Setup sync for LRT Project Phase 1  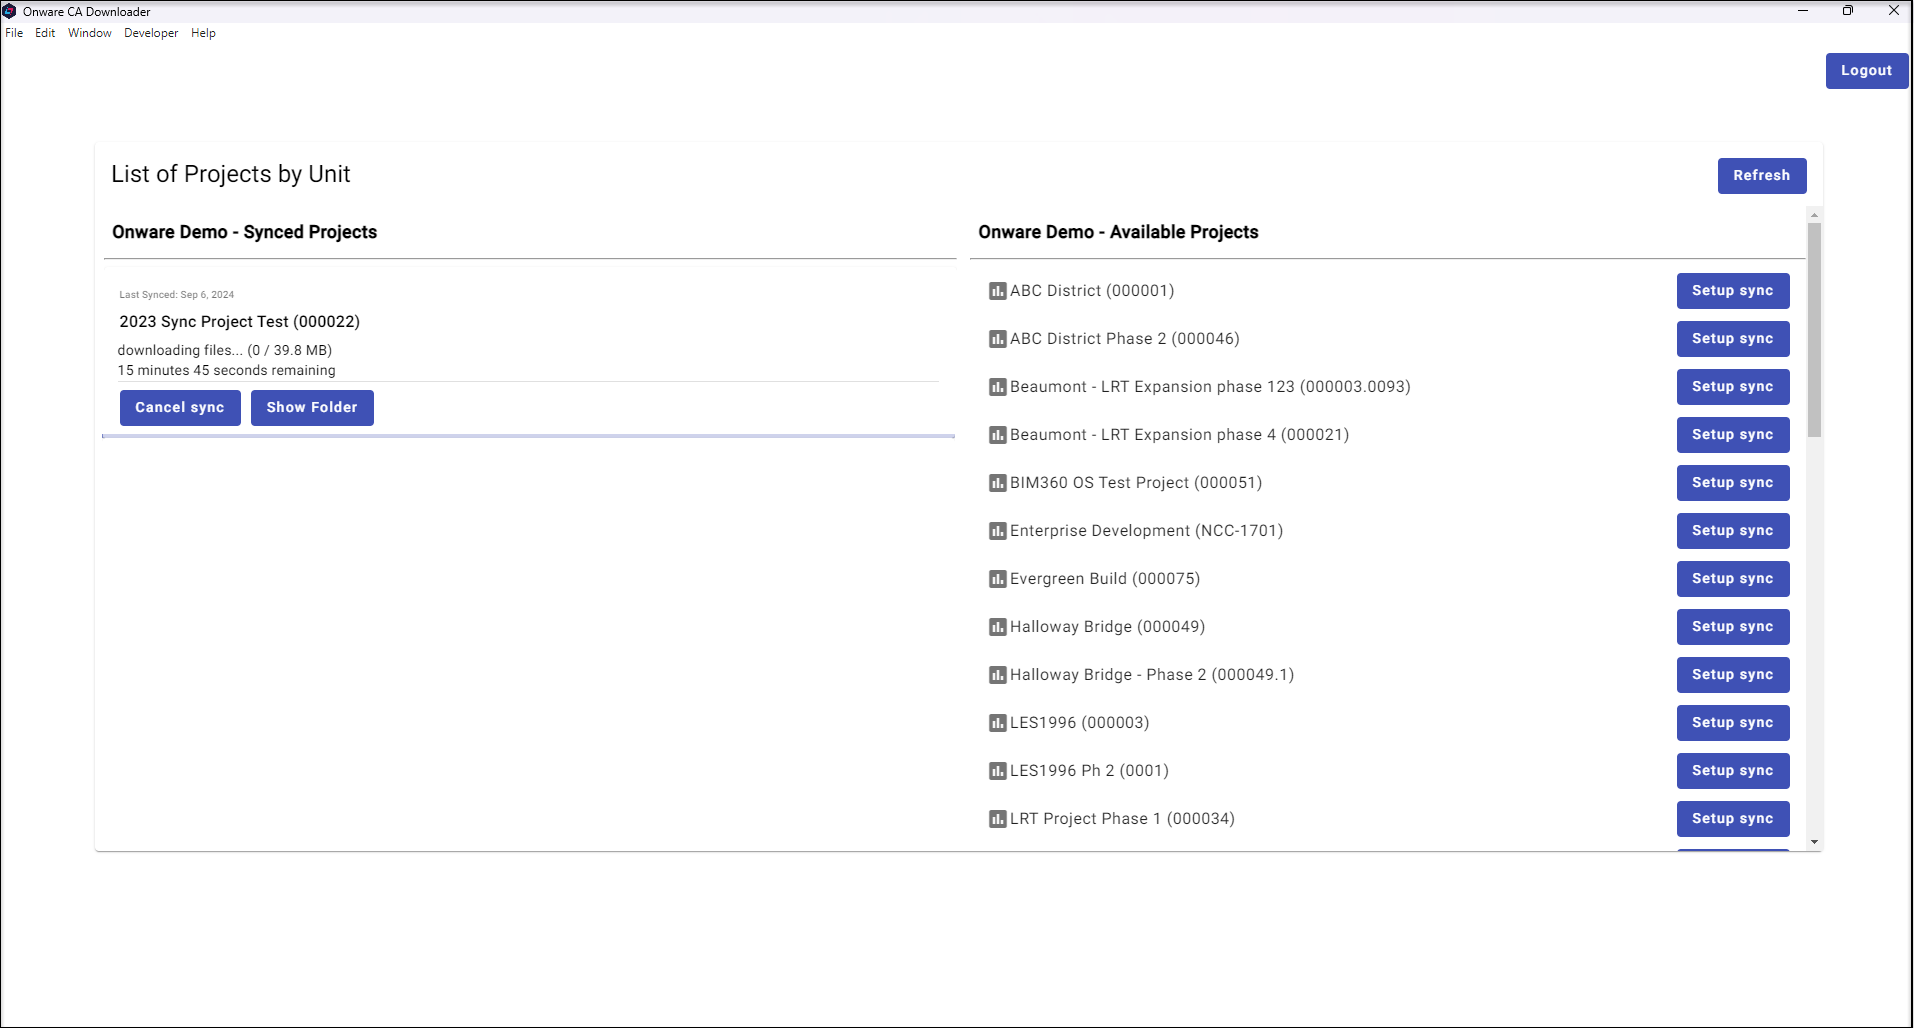coord(1732,819)
